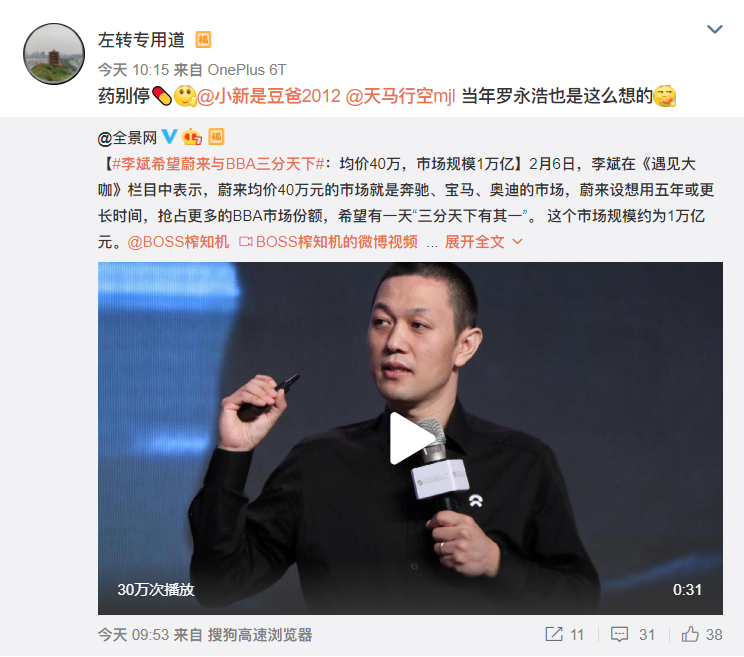Click the blue V verification badge

click(x=169, y=137)
